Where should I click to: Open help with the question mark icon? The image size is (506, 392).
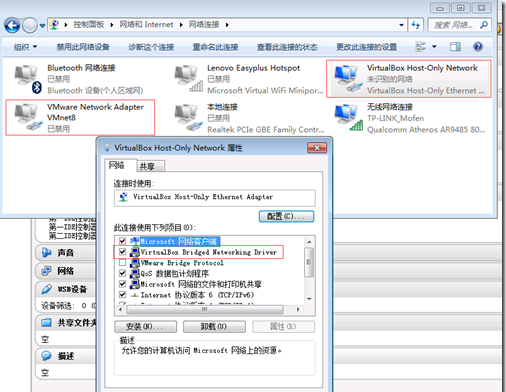(478, 47)
